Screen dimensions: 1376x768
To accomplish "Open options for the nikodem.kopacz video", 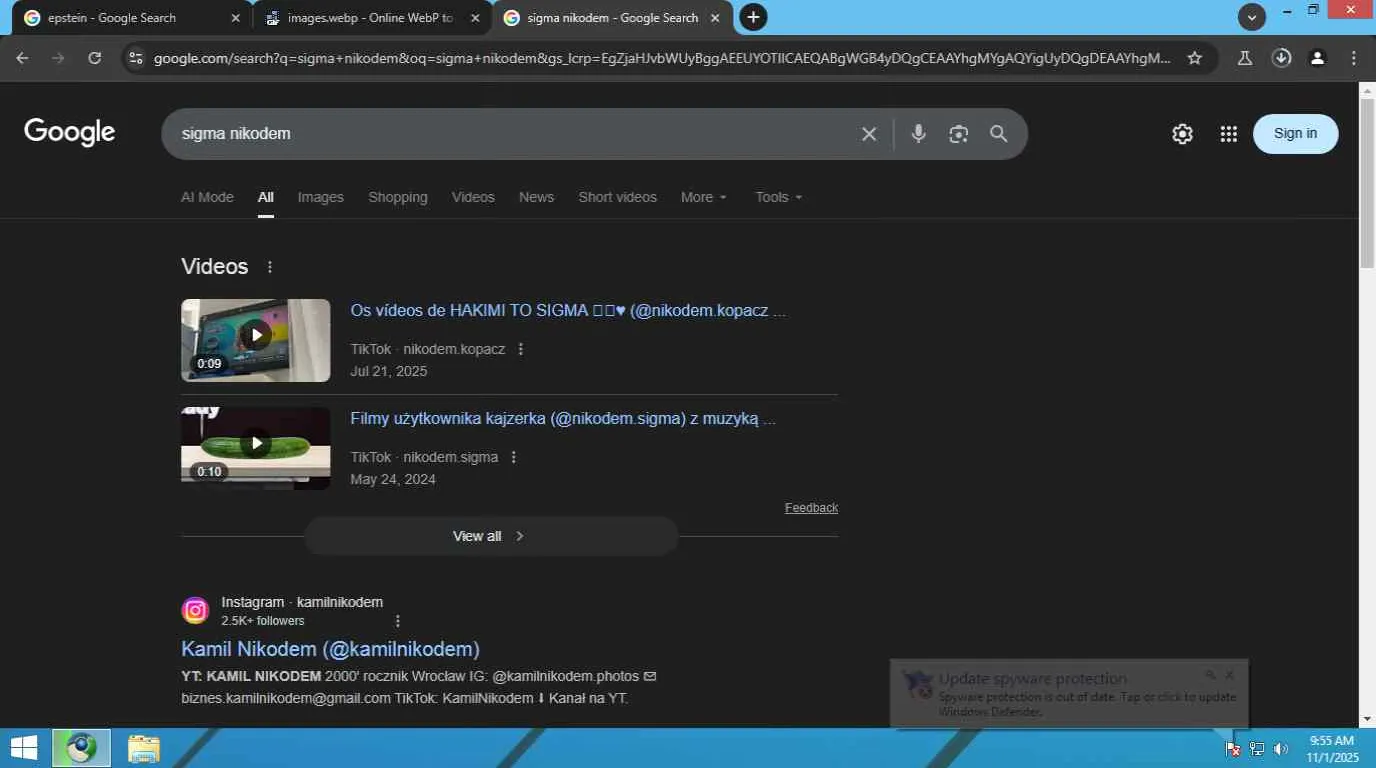I will pyautogui.click(x=520, y=349).
